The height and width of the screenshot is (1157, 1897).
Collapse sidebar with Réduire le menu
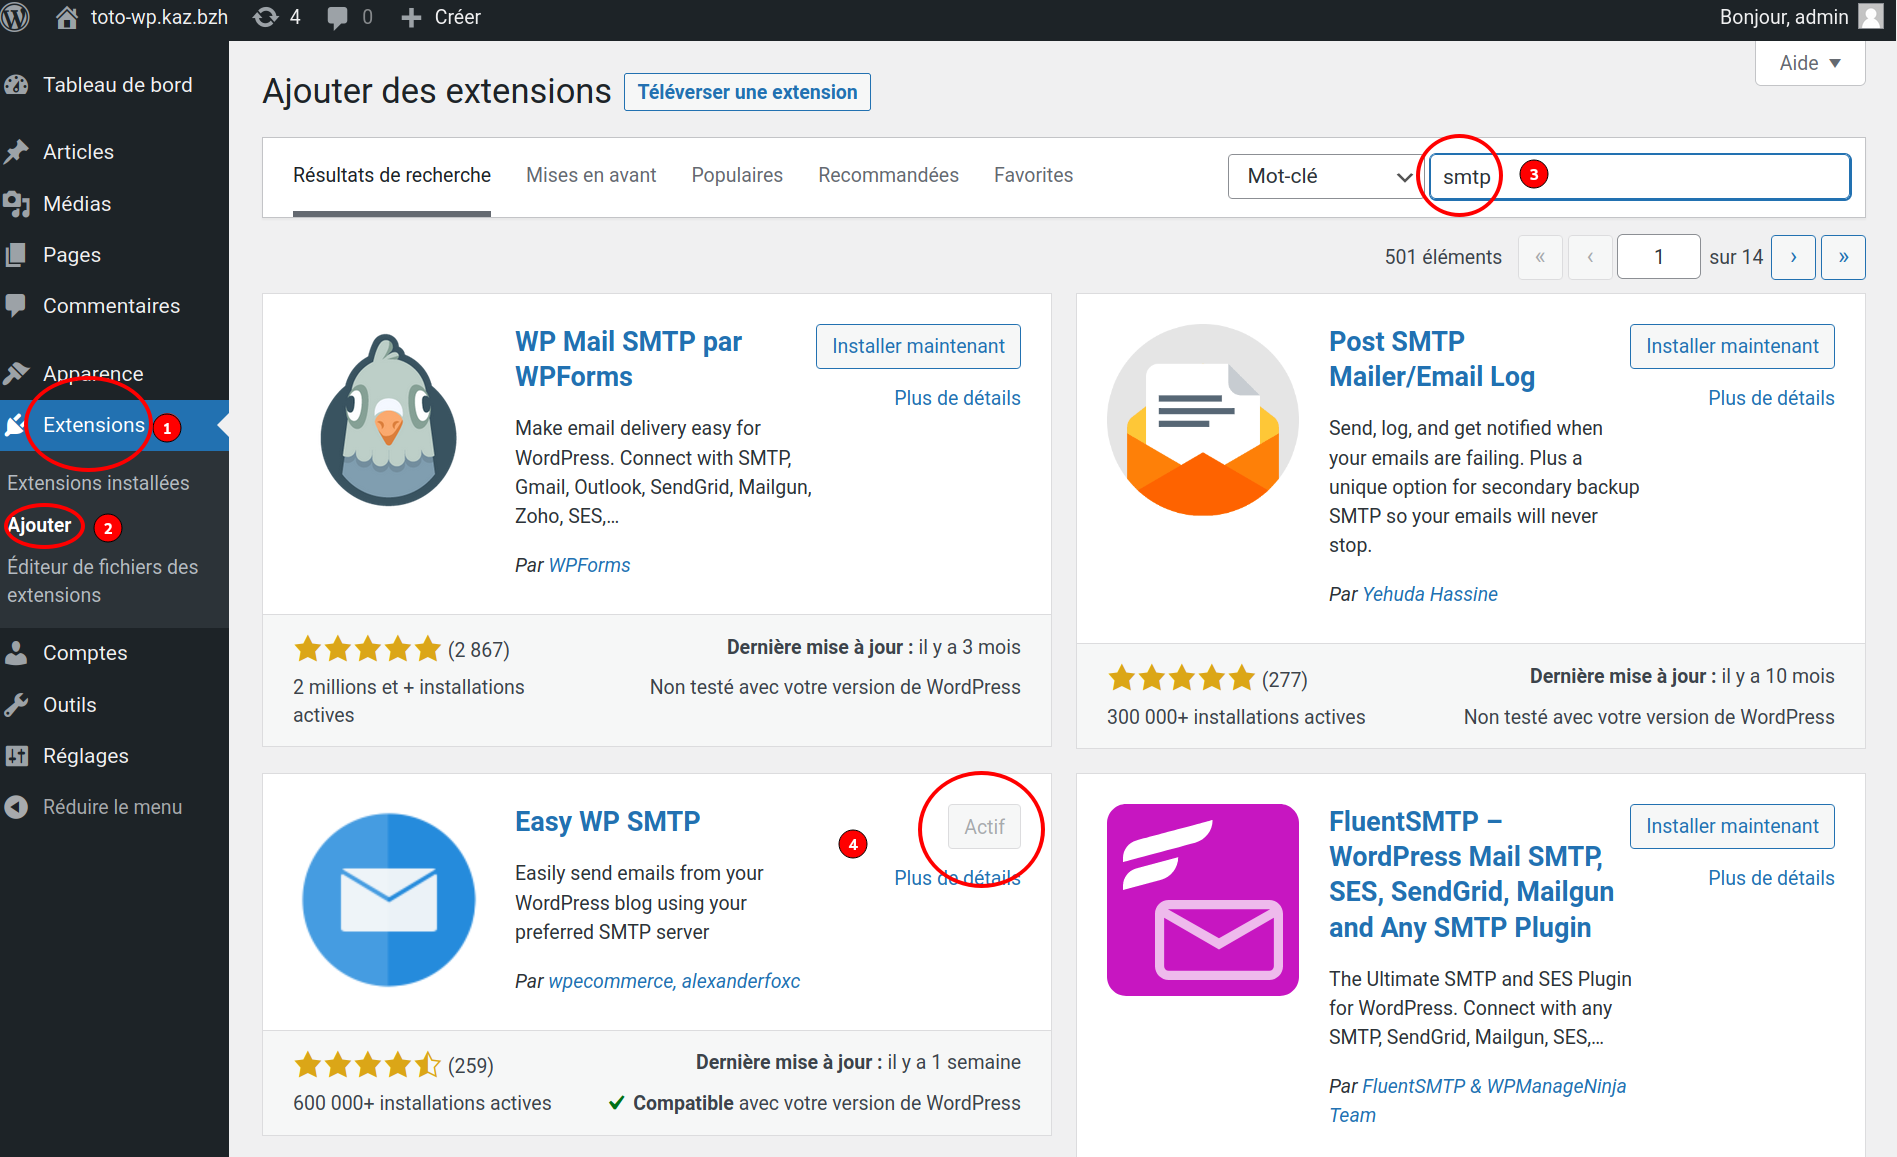pos(111,807)
